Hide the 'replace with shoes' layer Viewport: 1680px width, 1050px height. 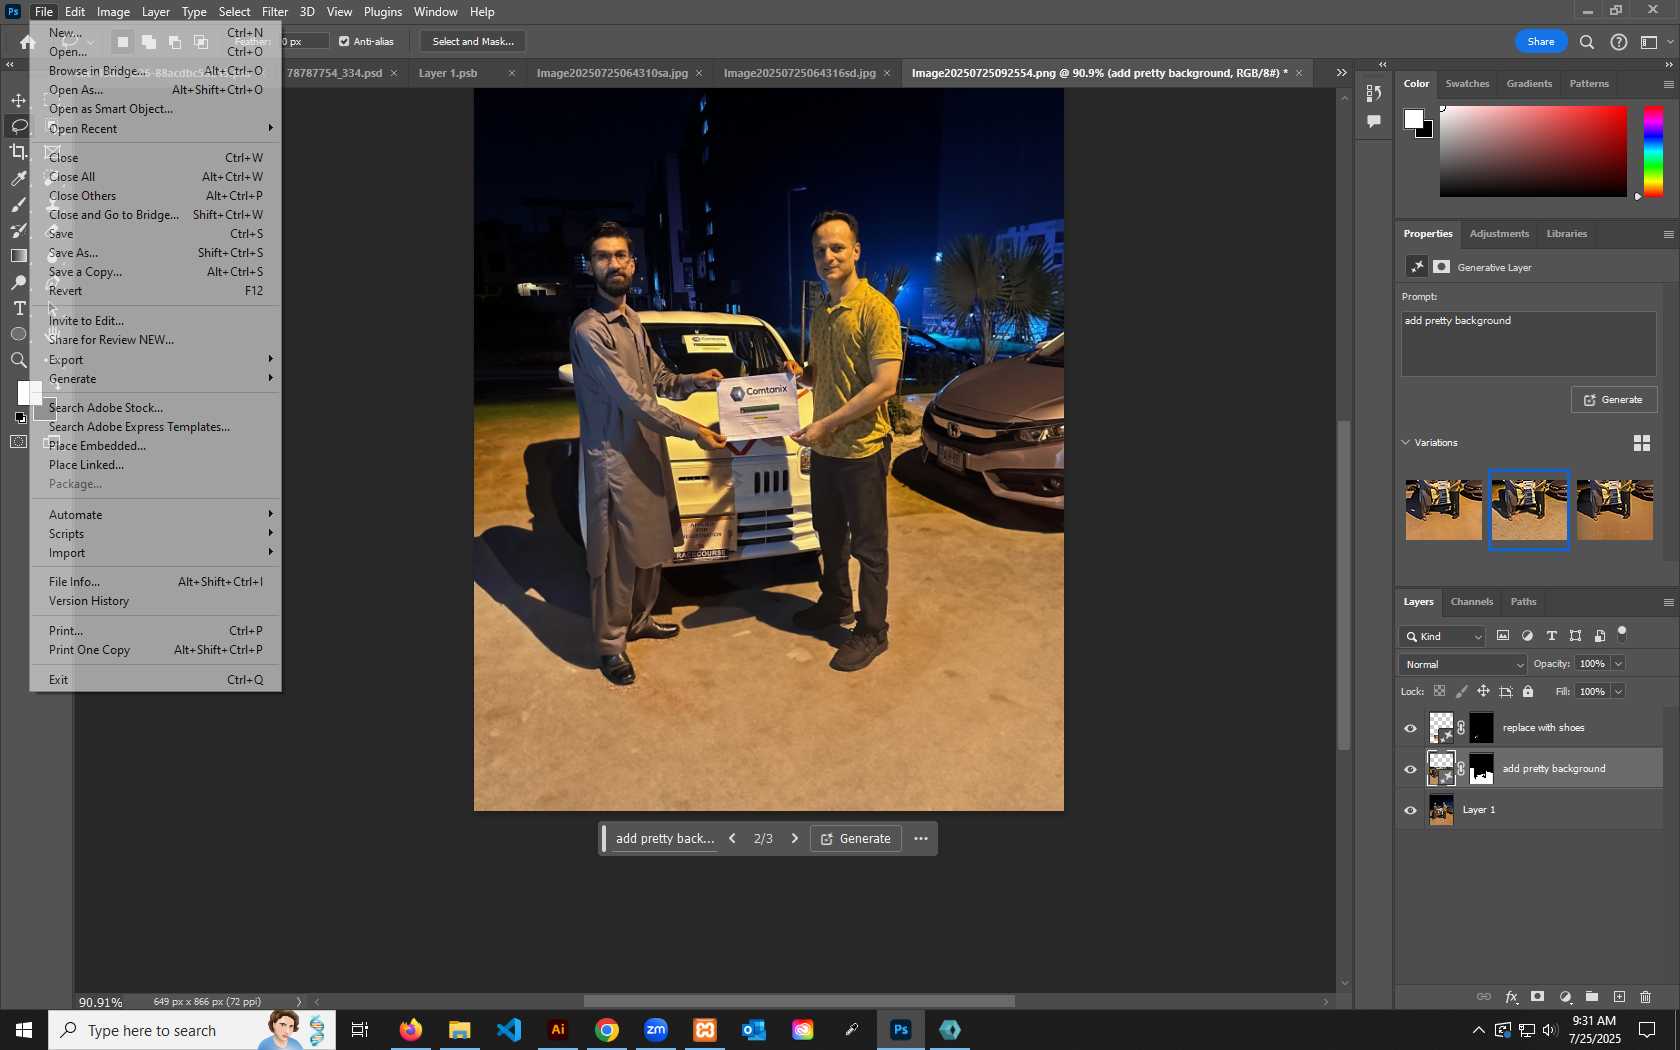coord(1411,728)
